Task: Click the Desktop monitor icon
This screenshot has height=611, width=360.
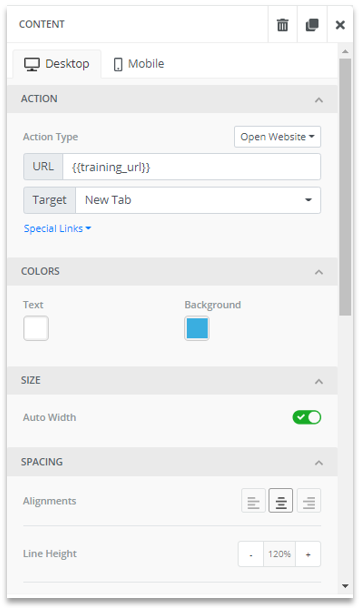Action: tap(32, 64)
